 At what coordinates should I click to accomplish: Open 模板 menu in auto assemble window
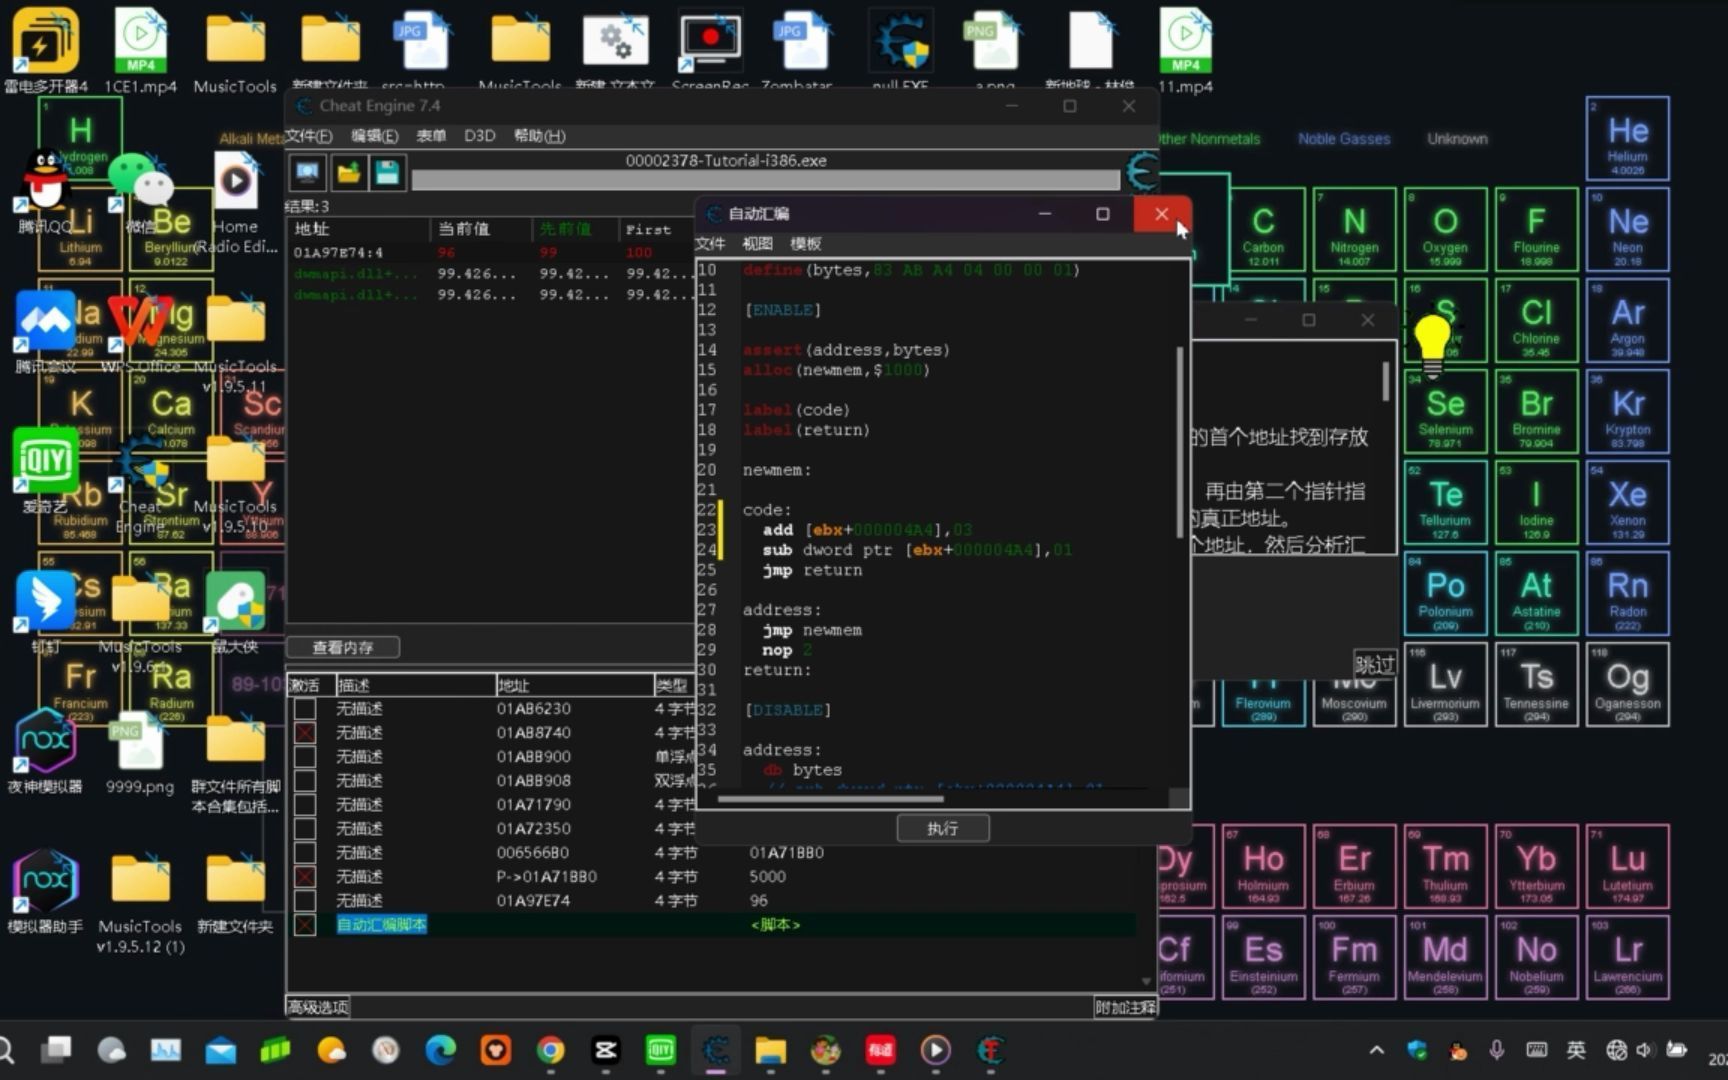[x=806, y=244]
